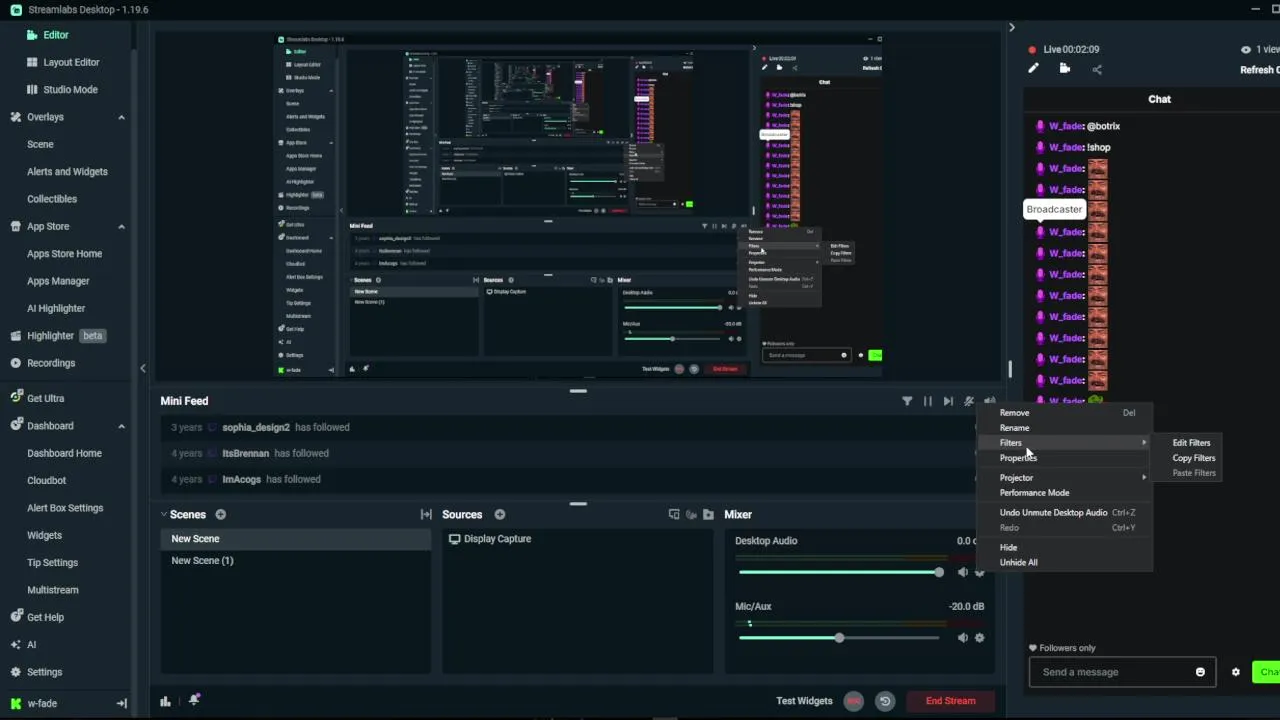The width and height of the screenshot is (1280, 720).
Task: Open chat settings gear
Action: point(1235,672)
